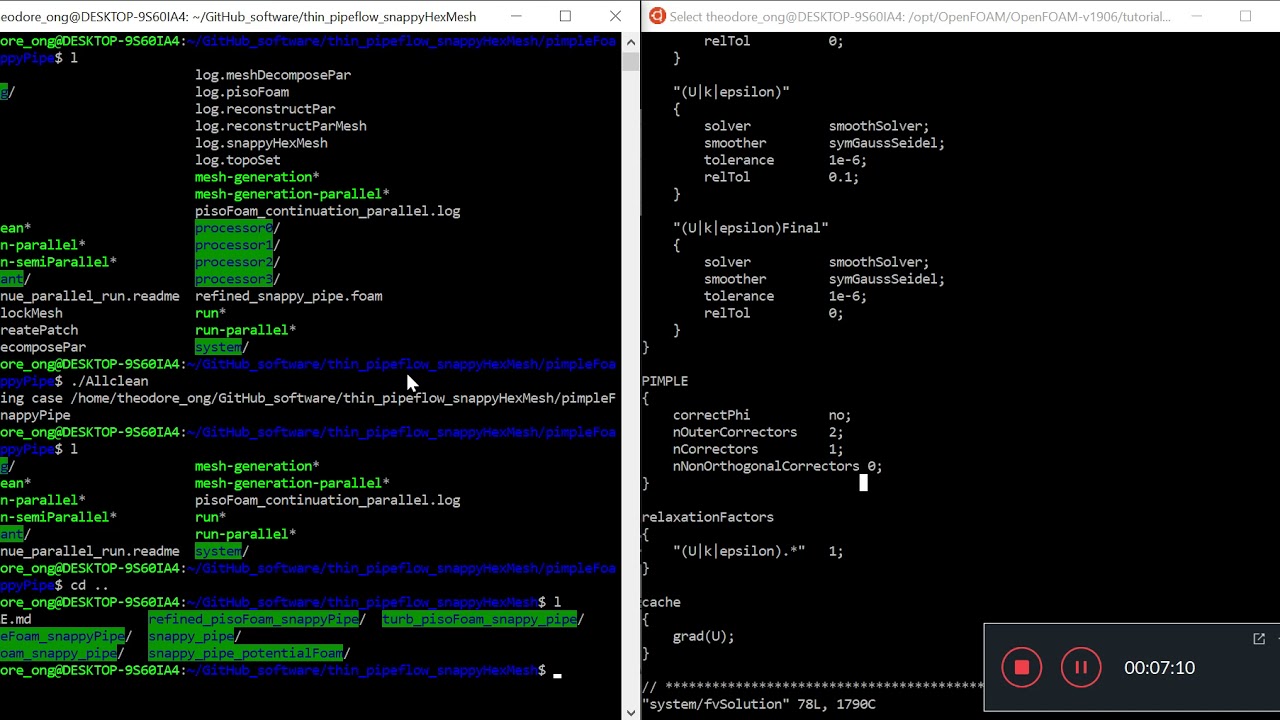Click the '"(U|k|epsilon)Final"' heading

[751, 228]
